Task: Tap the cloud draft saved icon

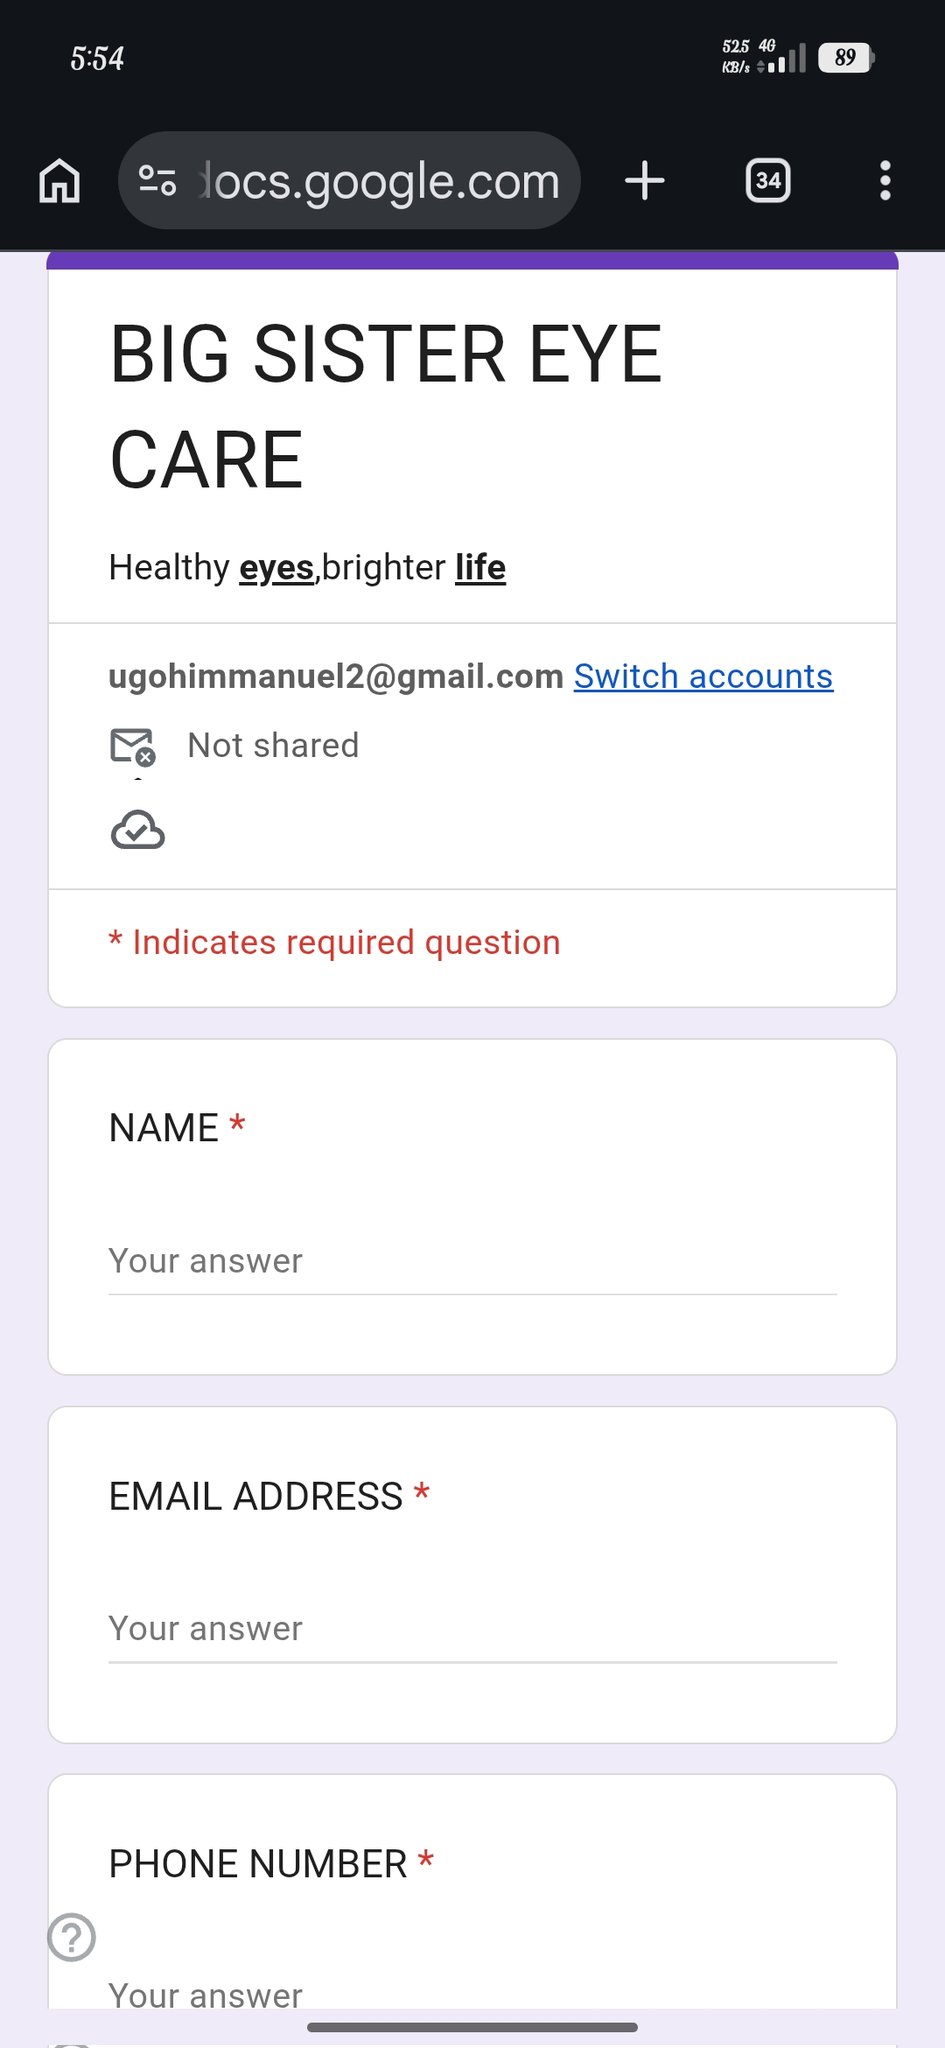Action: (137, 830)
